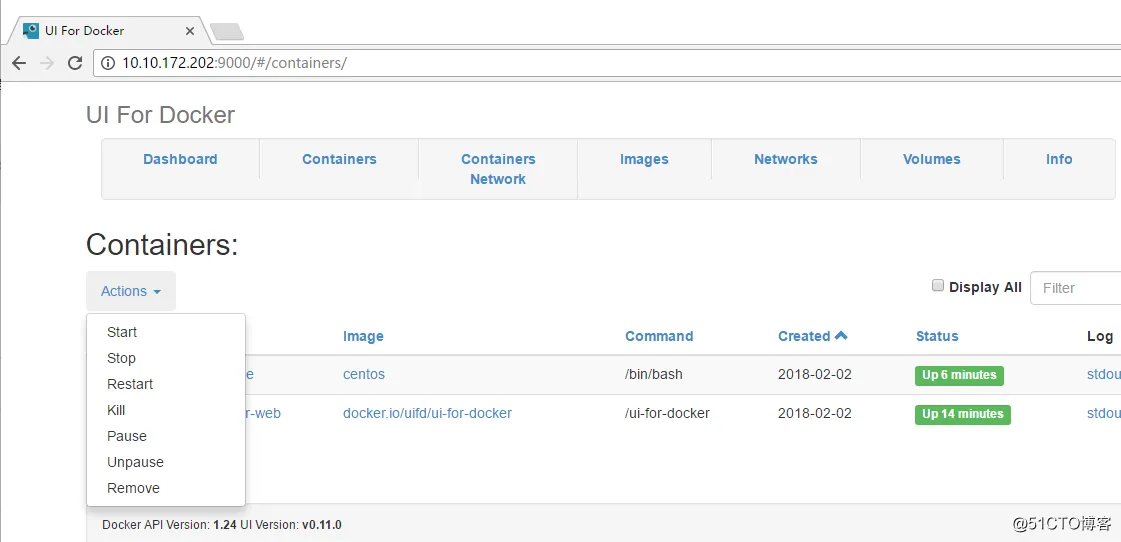This screenshot has height=542, width=1121.
Task: Click the UI For Docker tab favicon
Action: (31, 31)
